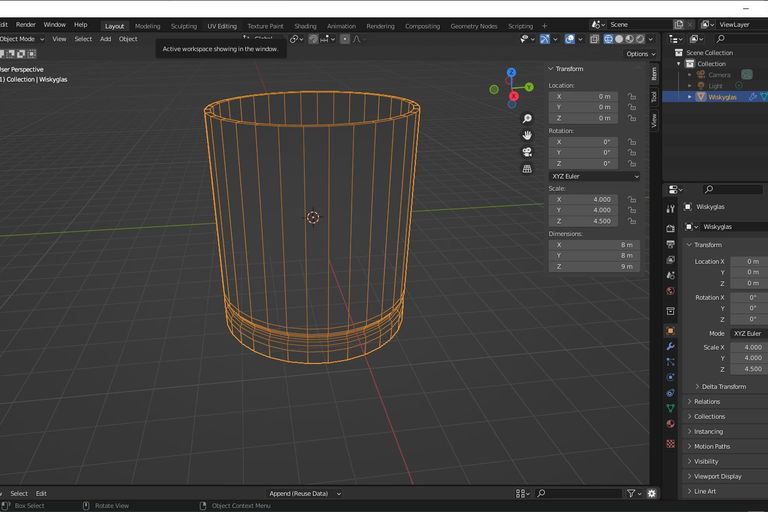Open the sidebar View tab
The height and width of the screenshot is (512, 768).
tap(654, 120)
